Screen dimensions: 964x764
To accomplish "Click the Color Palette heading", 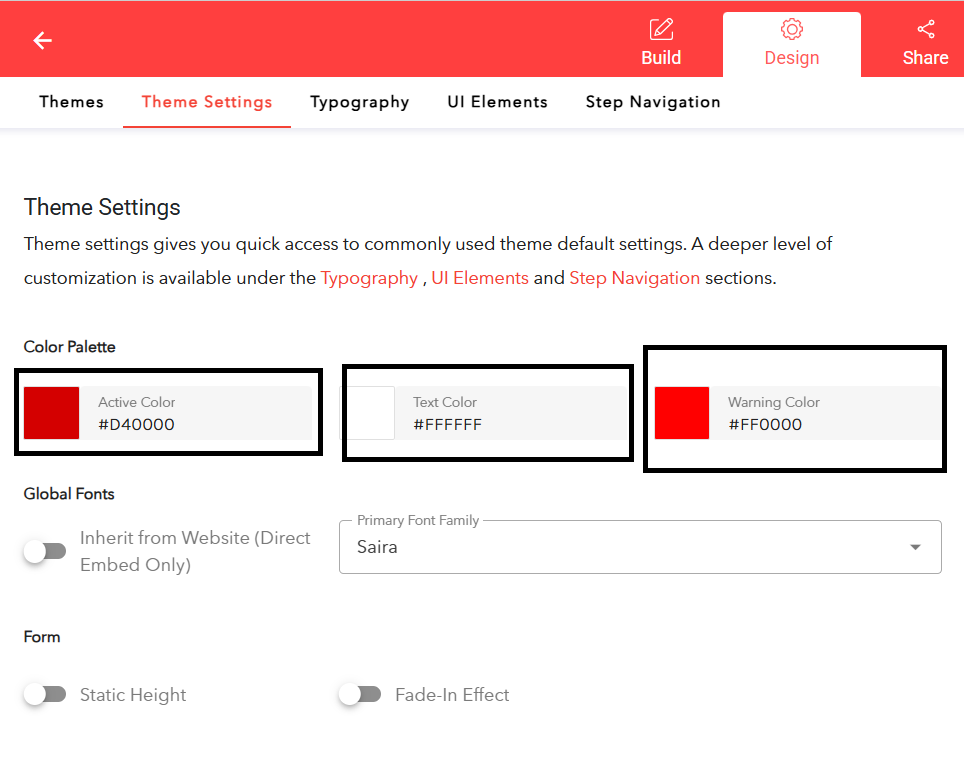I will pos(69,347).
